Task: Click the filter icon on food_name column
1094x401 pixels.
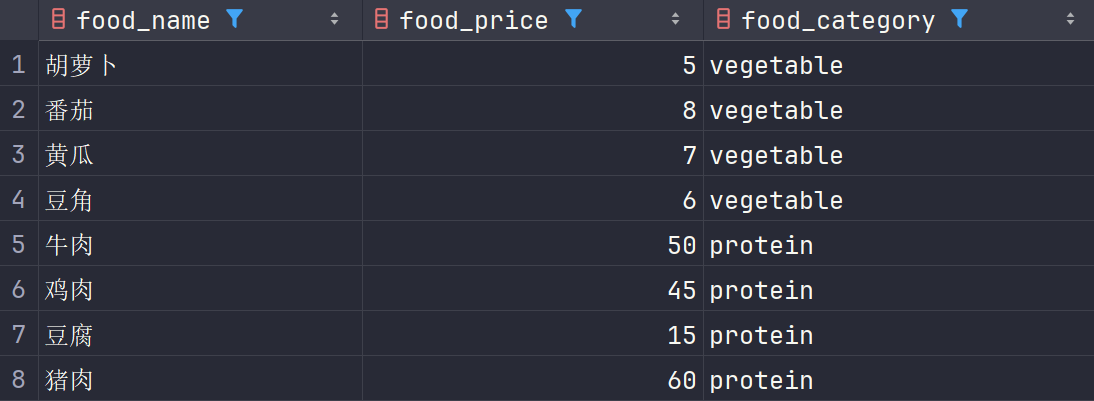Action: point(235,19)
